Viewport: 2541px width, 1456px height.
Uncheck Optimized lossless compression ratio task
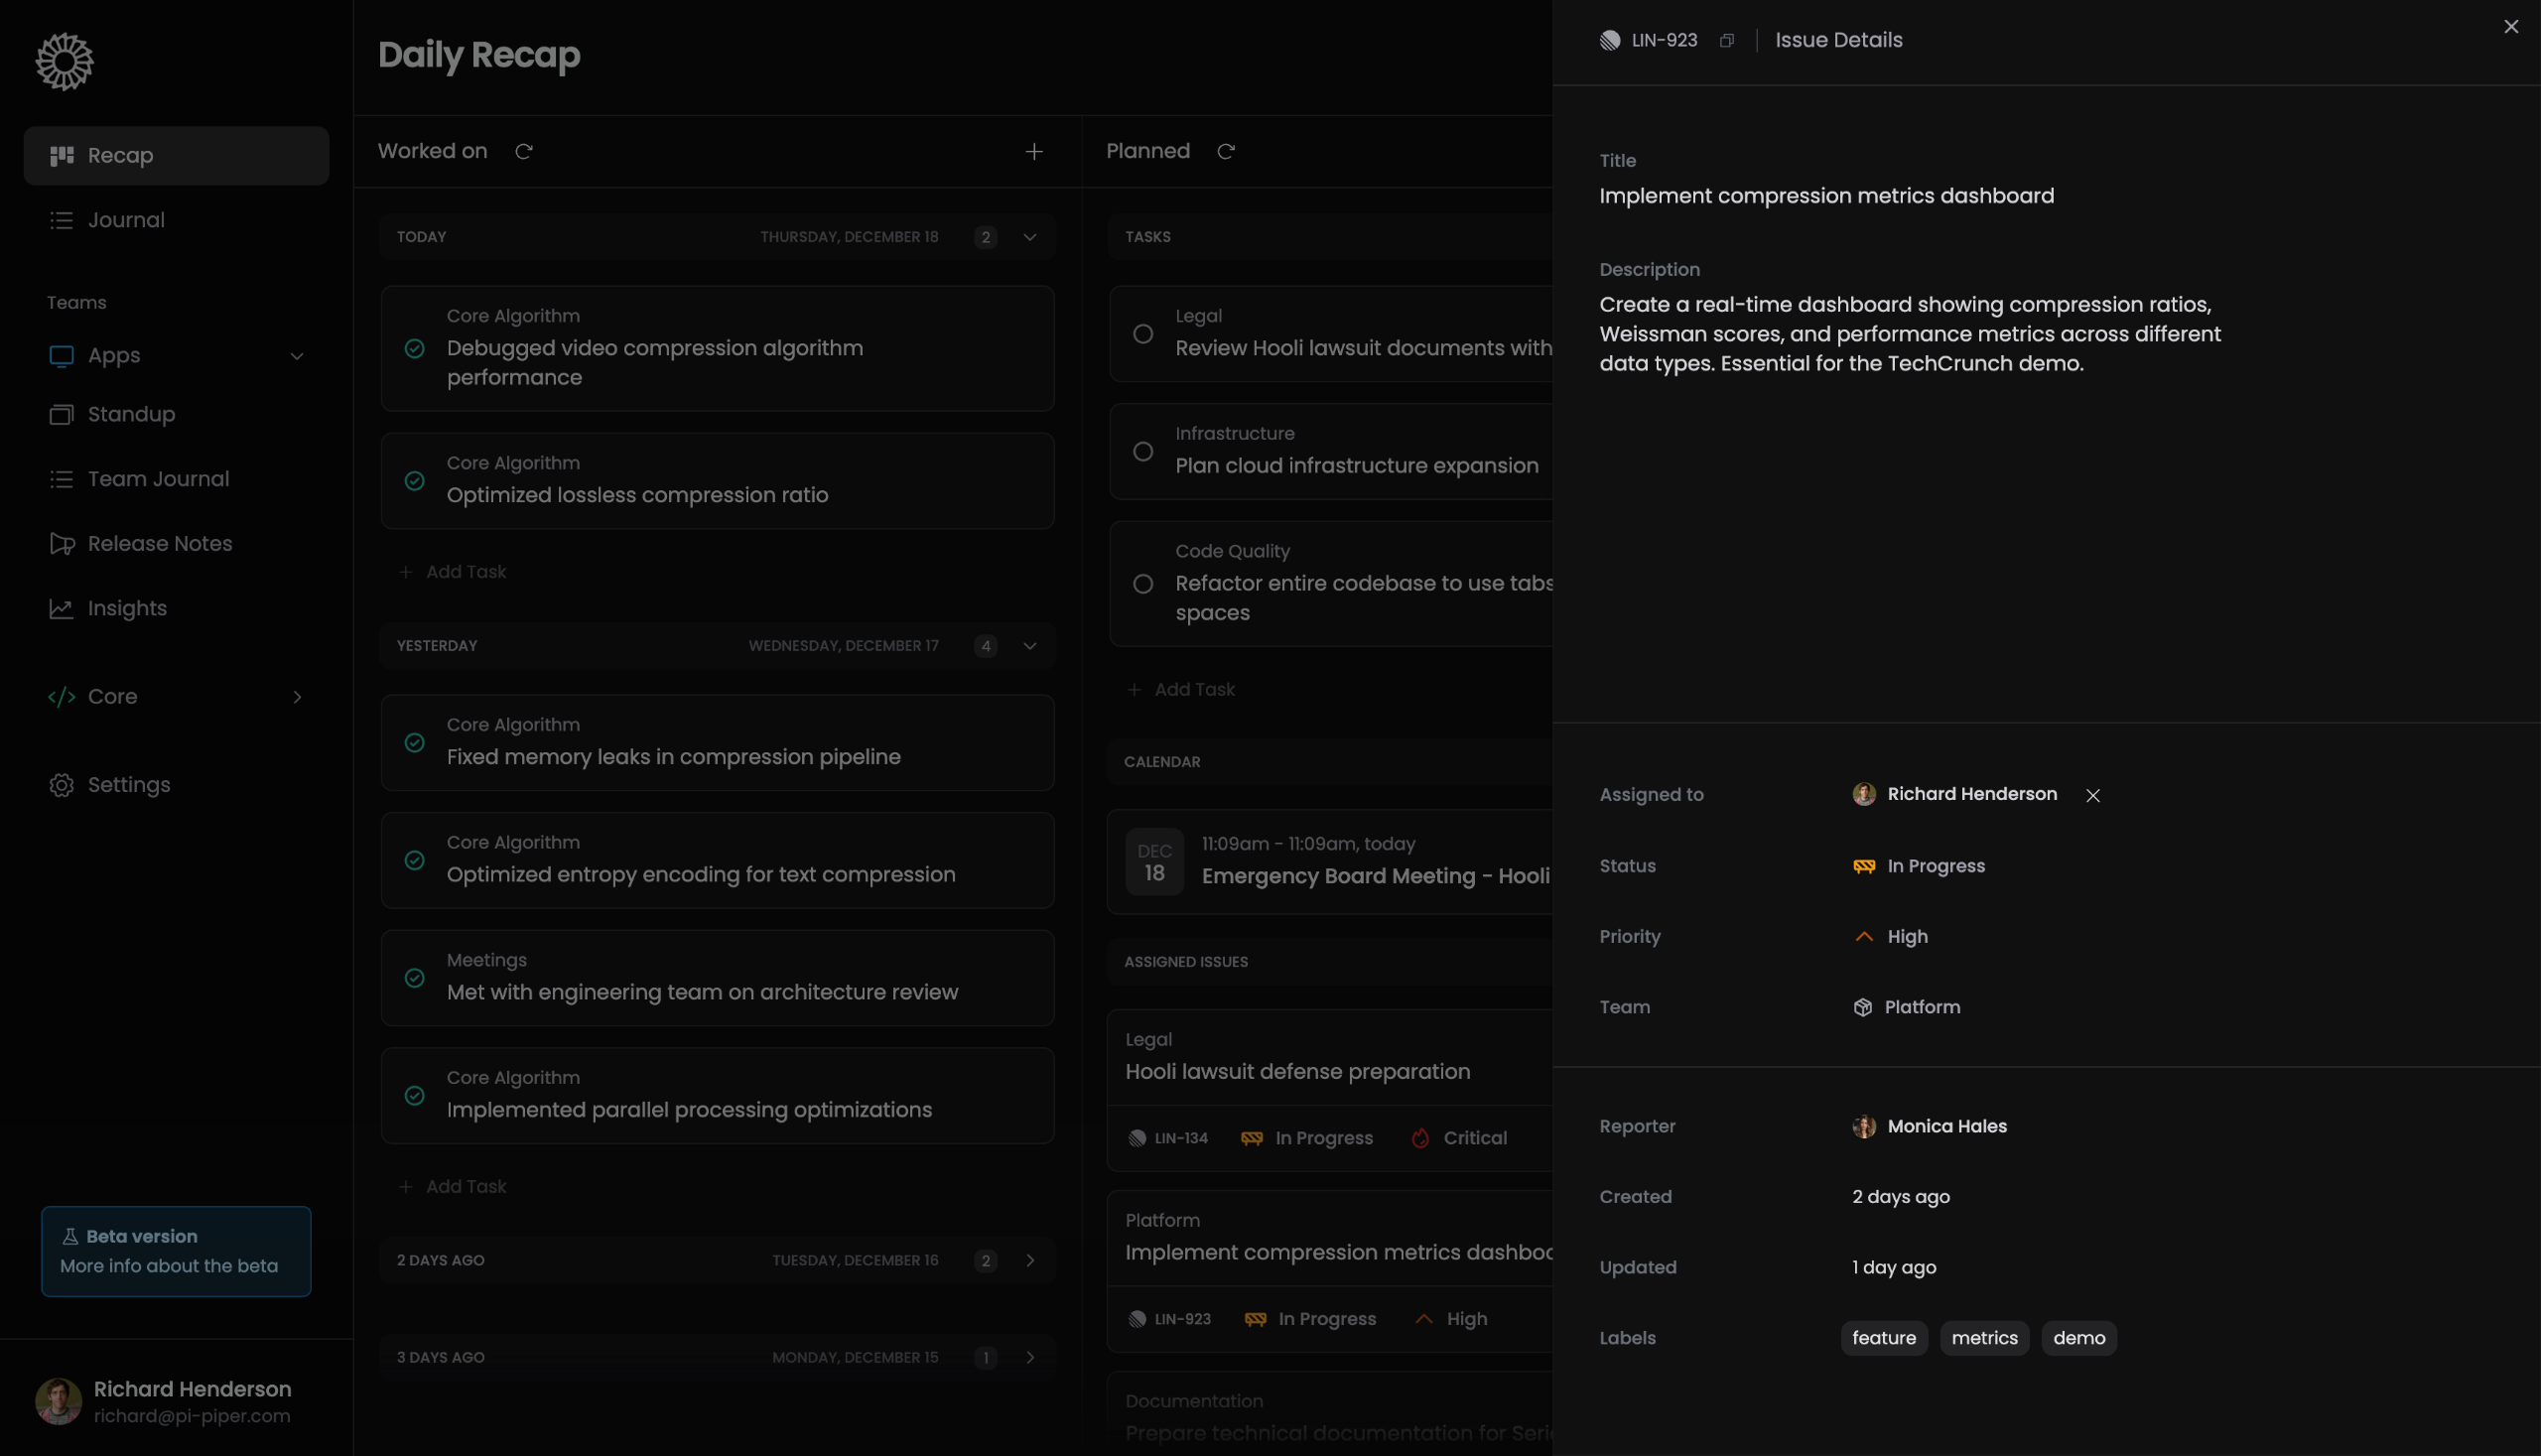414,481
